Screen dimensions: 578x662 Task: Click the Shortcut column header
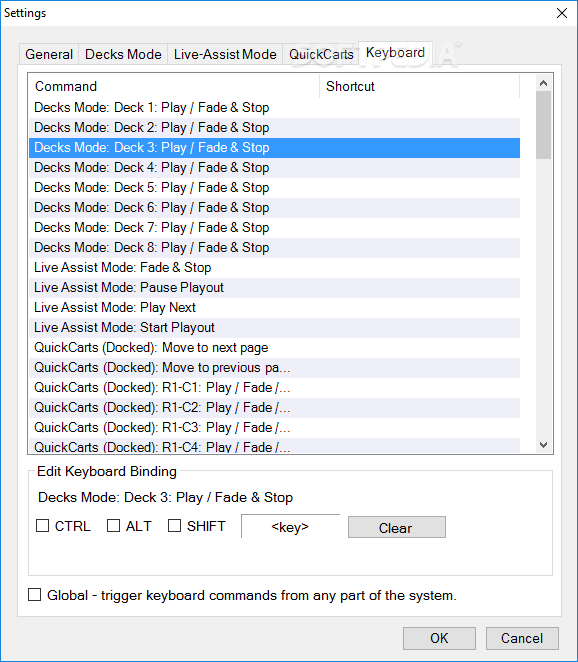(x=420, y=87)
